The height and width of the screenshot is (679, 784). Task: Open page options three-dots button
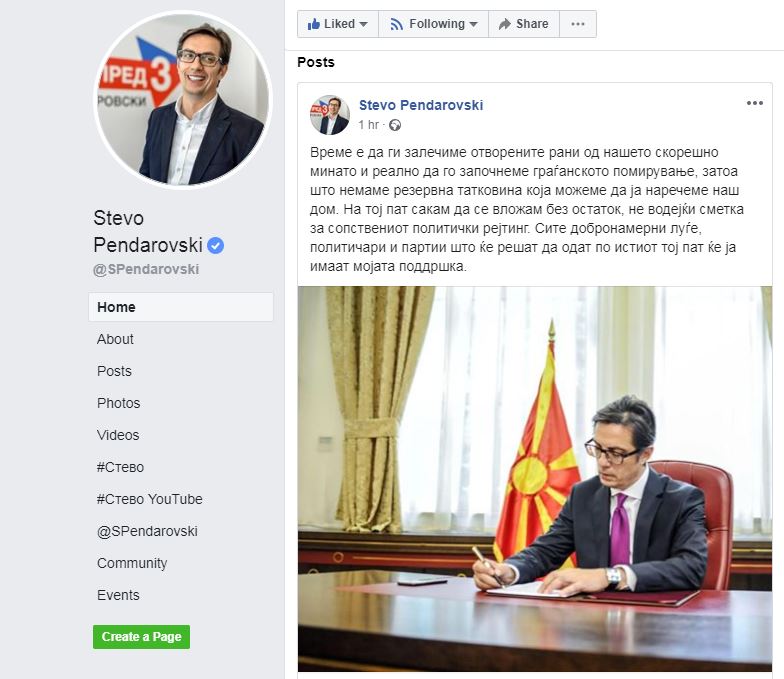point(578,24)
